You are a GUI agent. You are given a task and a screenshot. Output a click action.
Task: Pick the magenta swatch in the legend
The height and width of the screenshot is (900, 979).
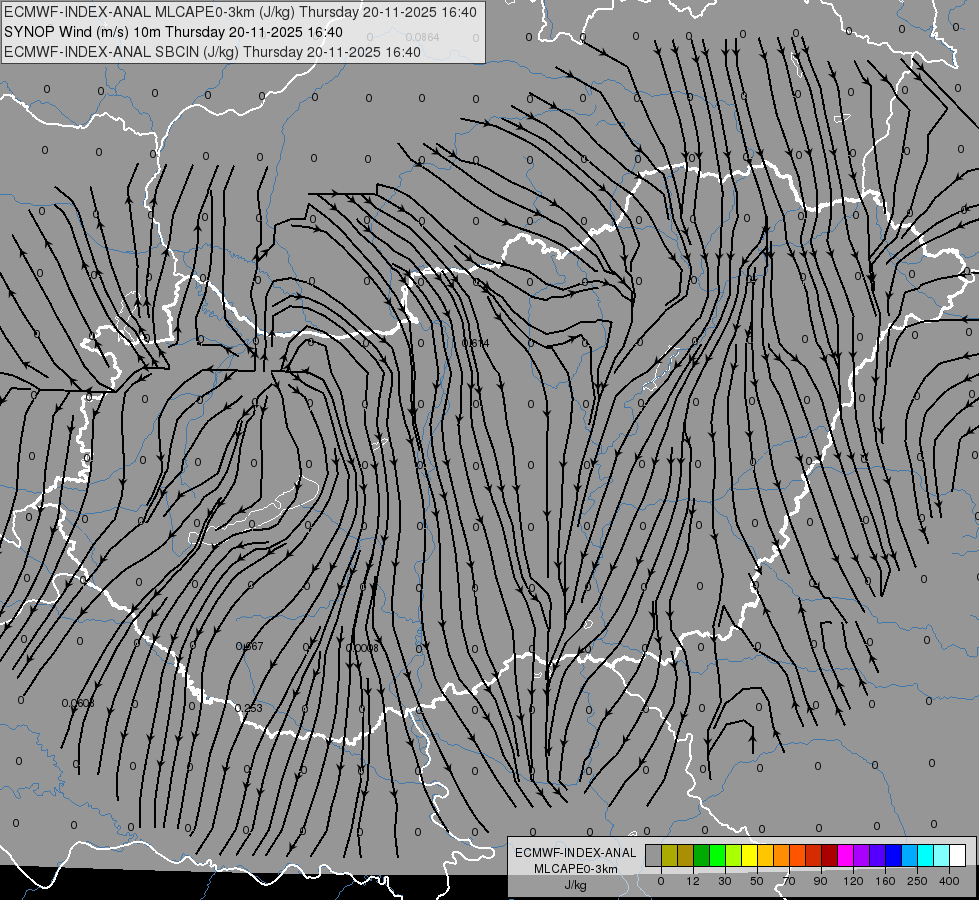(x=845, y=856)
